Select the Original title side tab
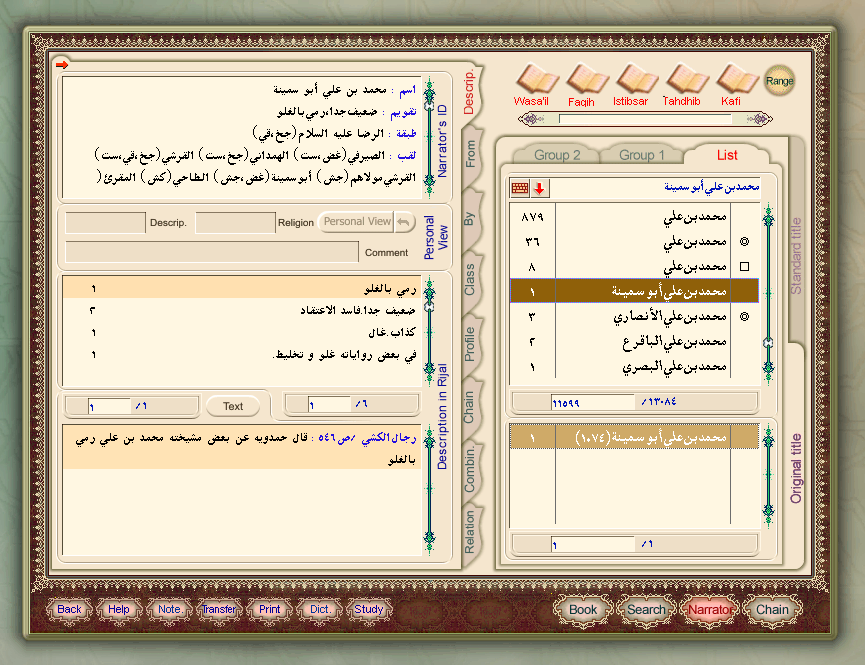Screen dimensions: 865x665 click(x=796, y=468)
